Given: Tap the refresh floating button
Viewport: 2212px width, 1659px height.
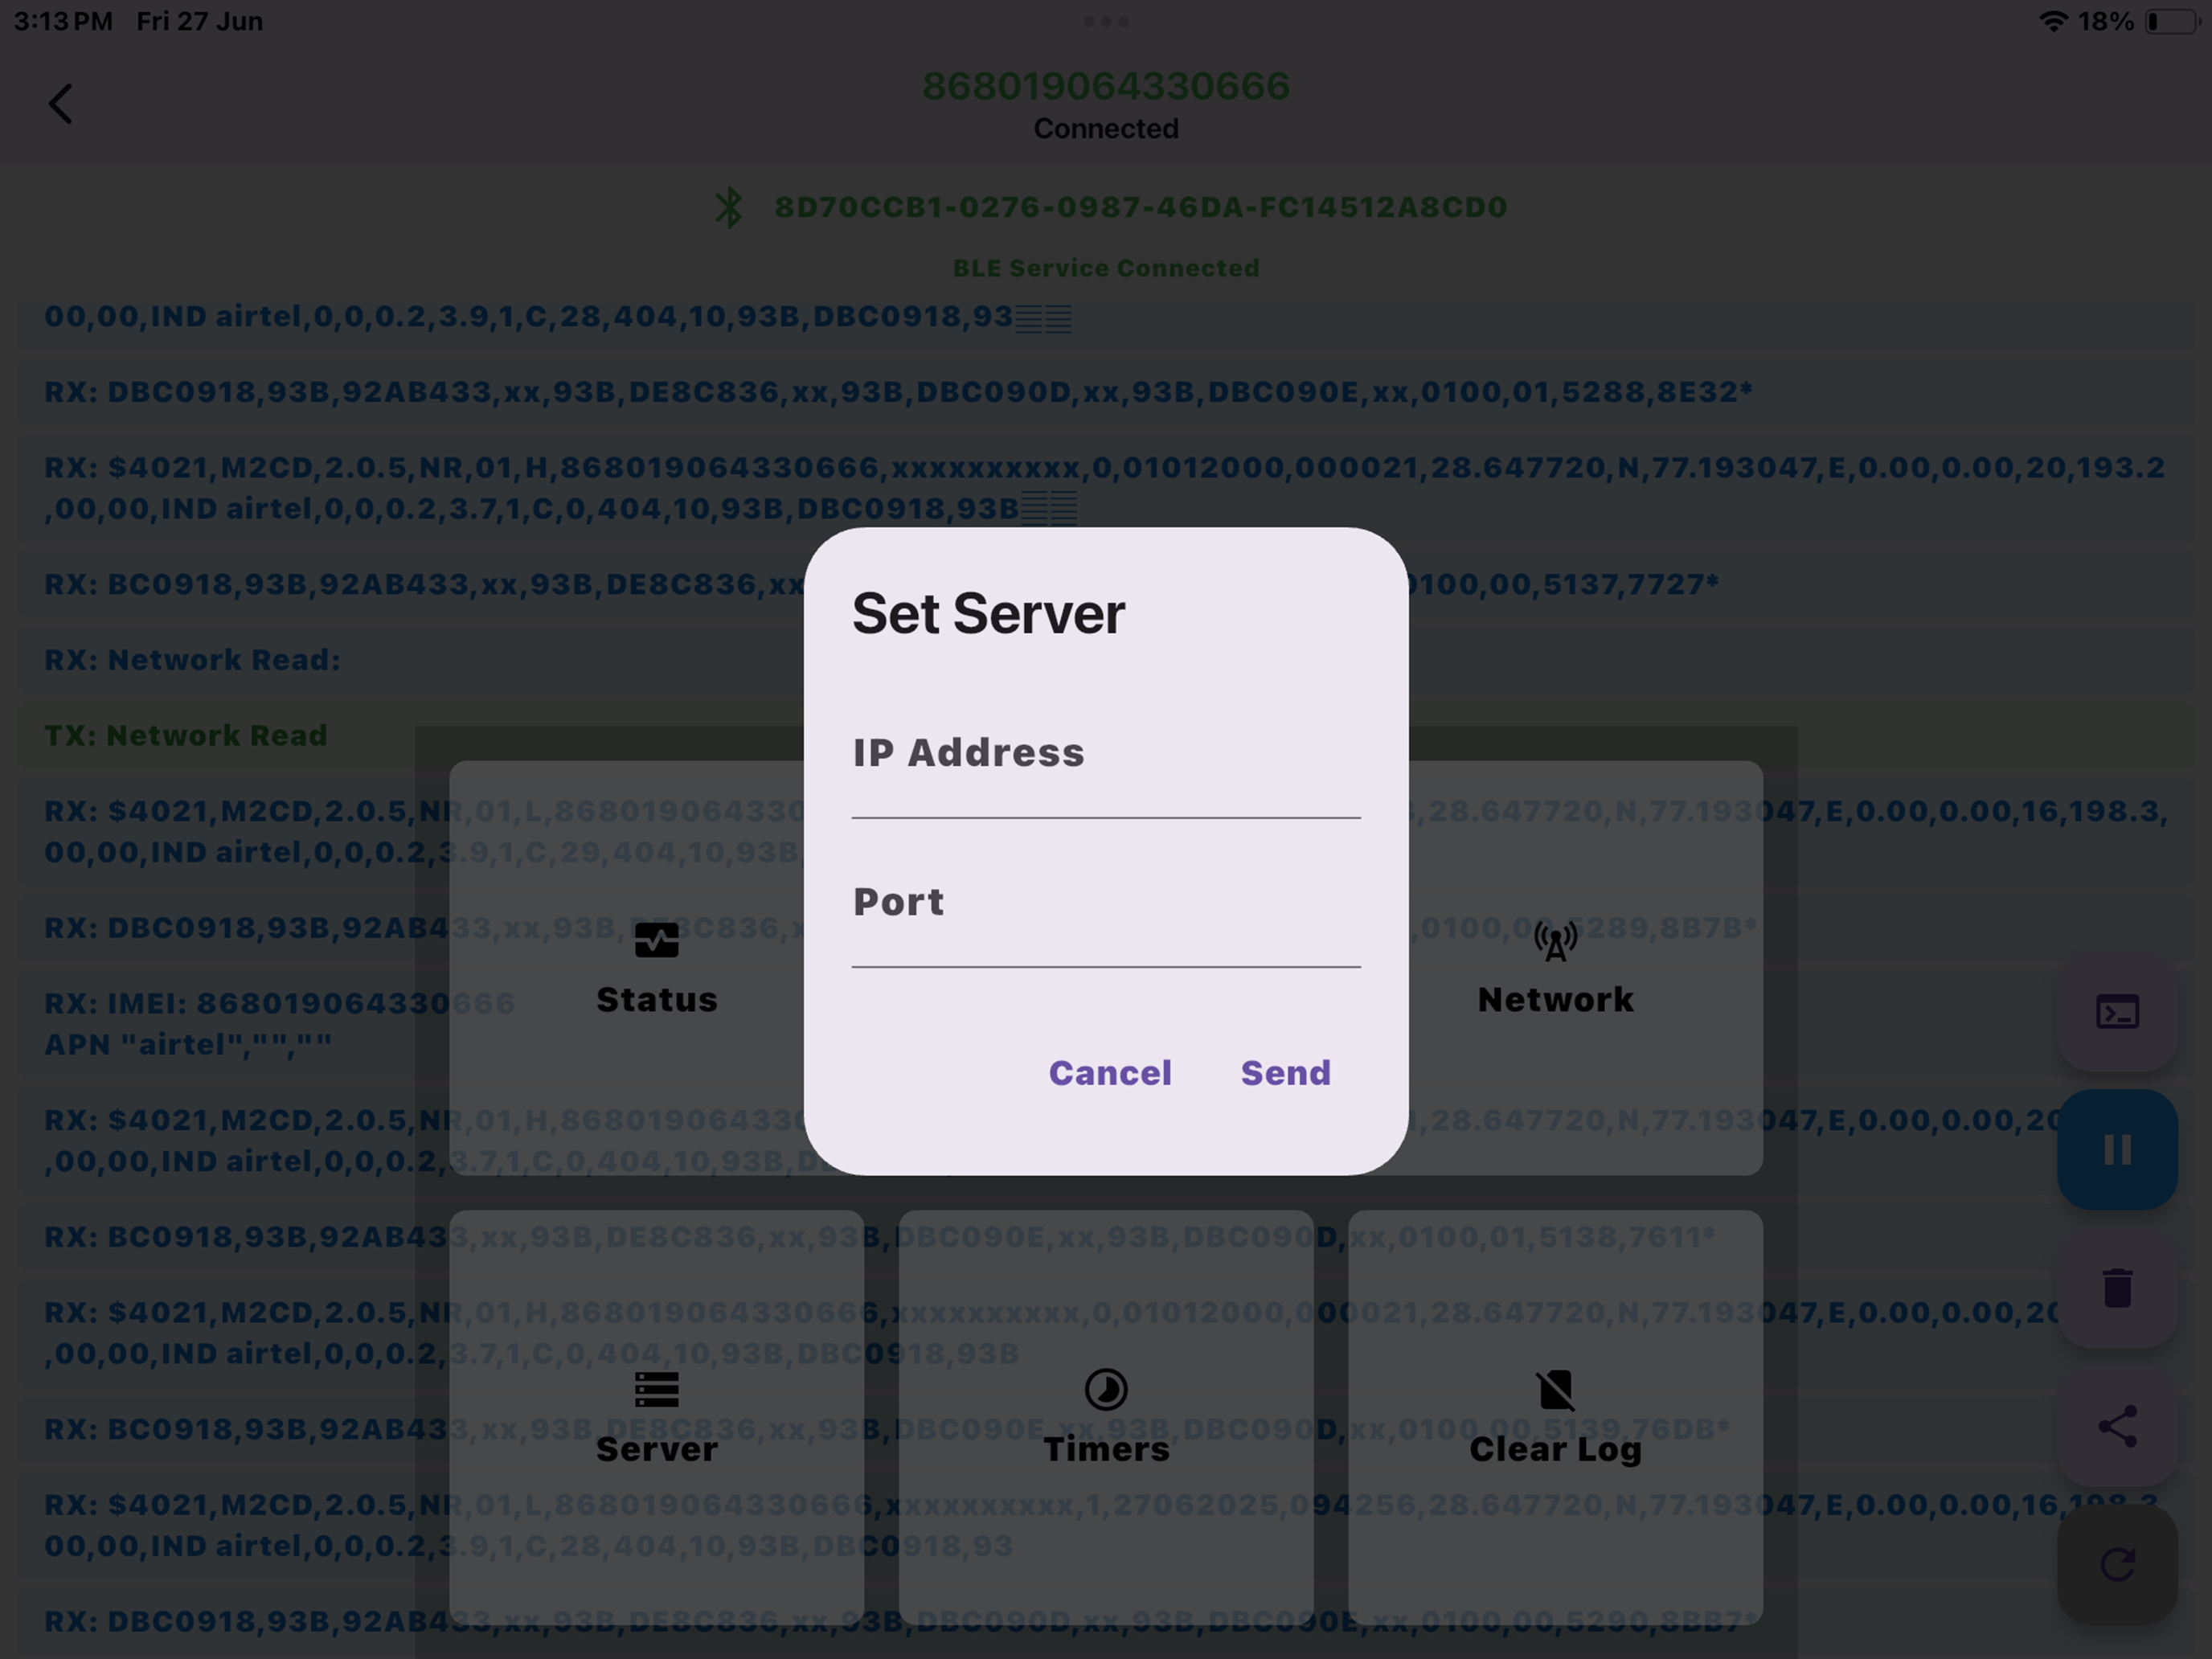Looking at the screenshot, I should (x=2118, y=1564).
